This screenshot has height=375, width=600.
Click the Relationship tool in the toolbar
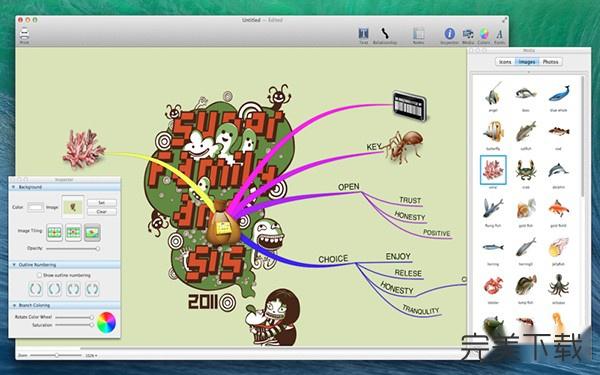tap(385, 34)
